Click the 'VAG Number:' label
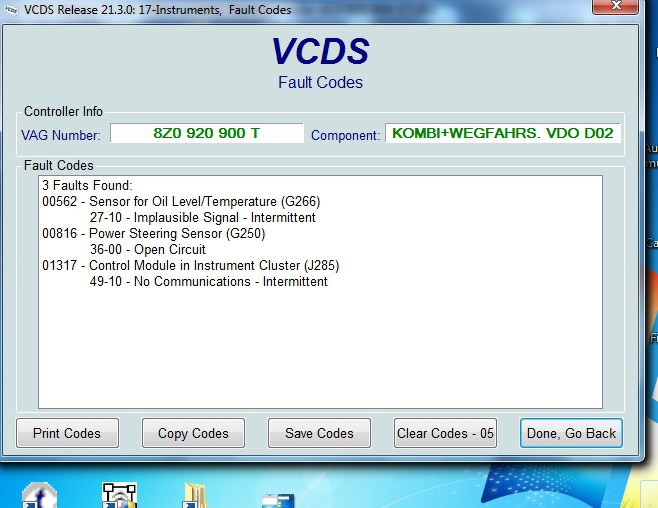Image resolution: width=658 pixels, height=508 pixels. point(61,135)
